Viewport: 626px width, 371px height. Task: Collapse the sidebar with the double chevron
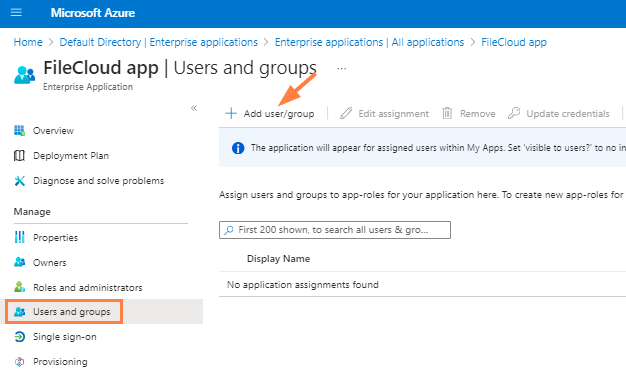click(194, 108)
